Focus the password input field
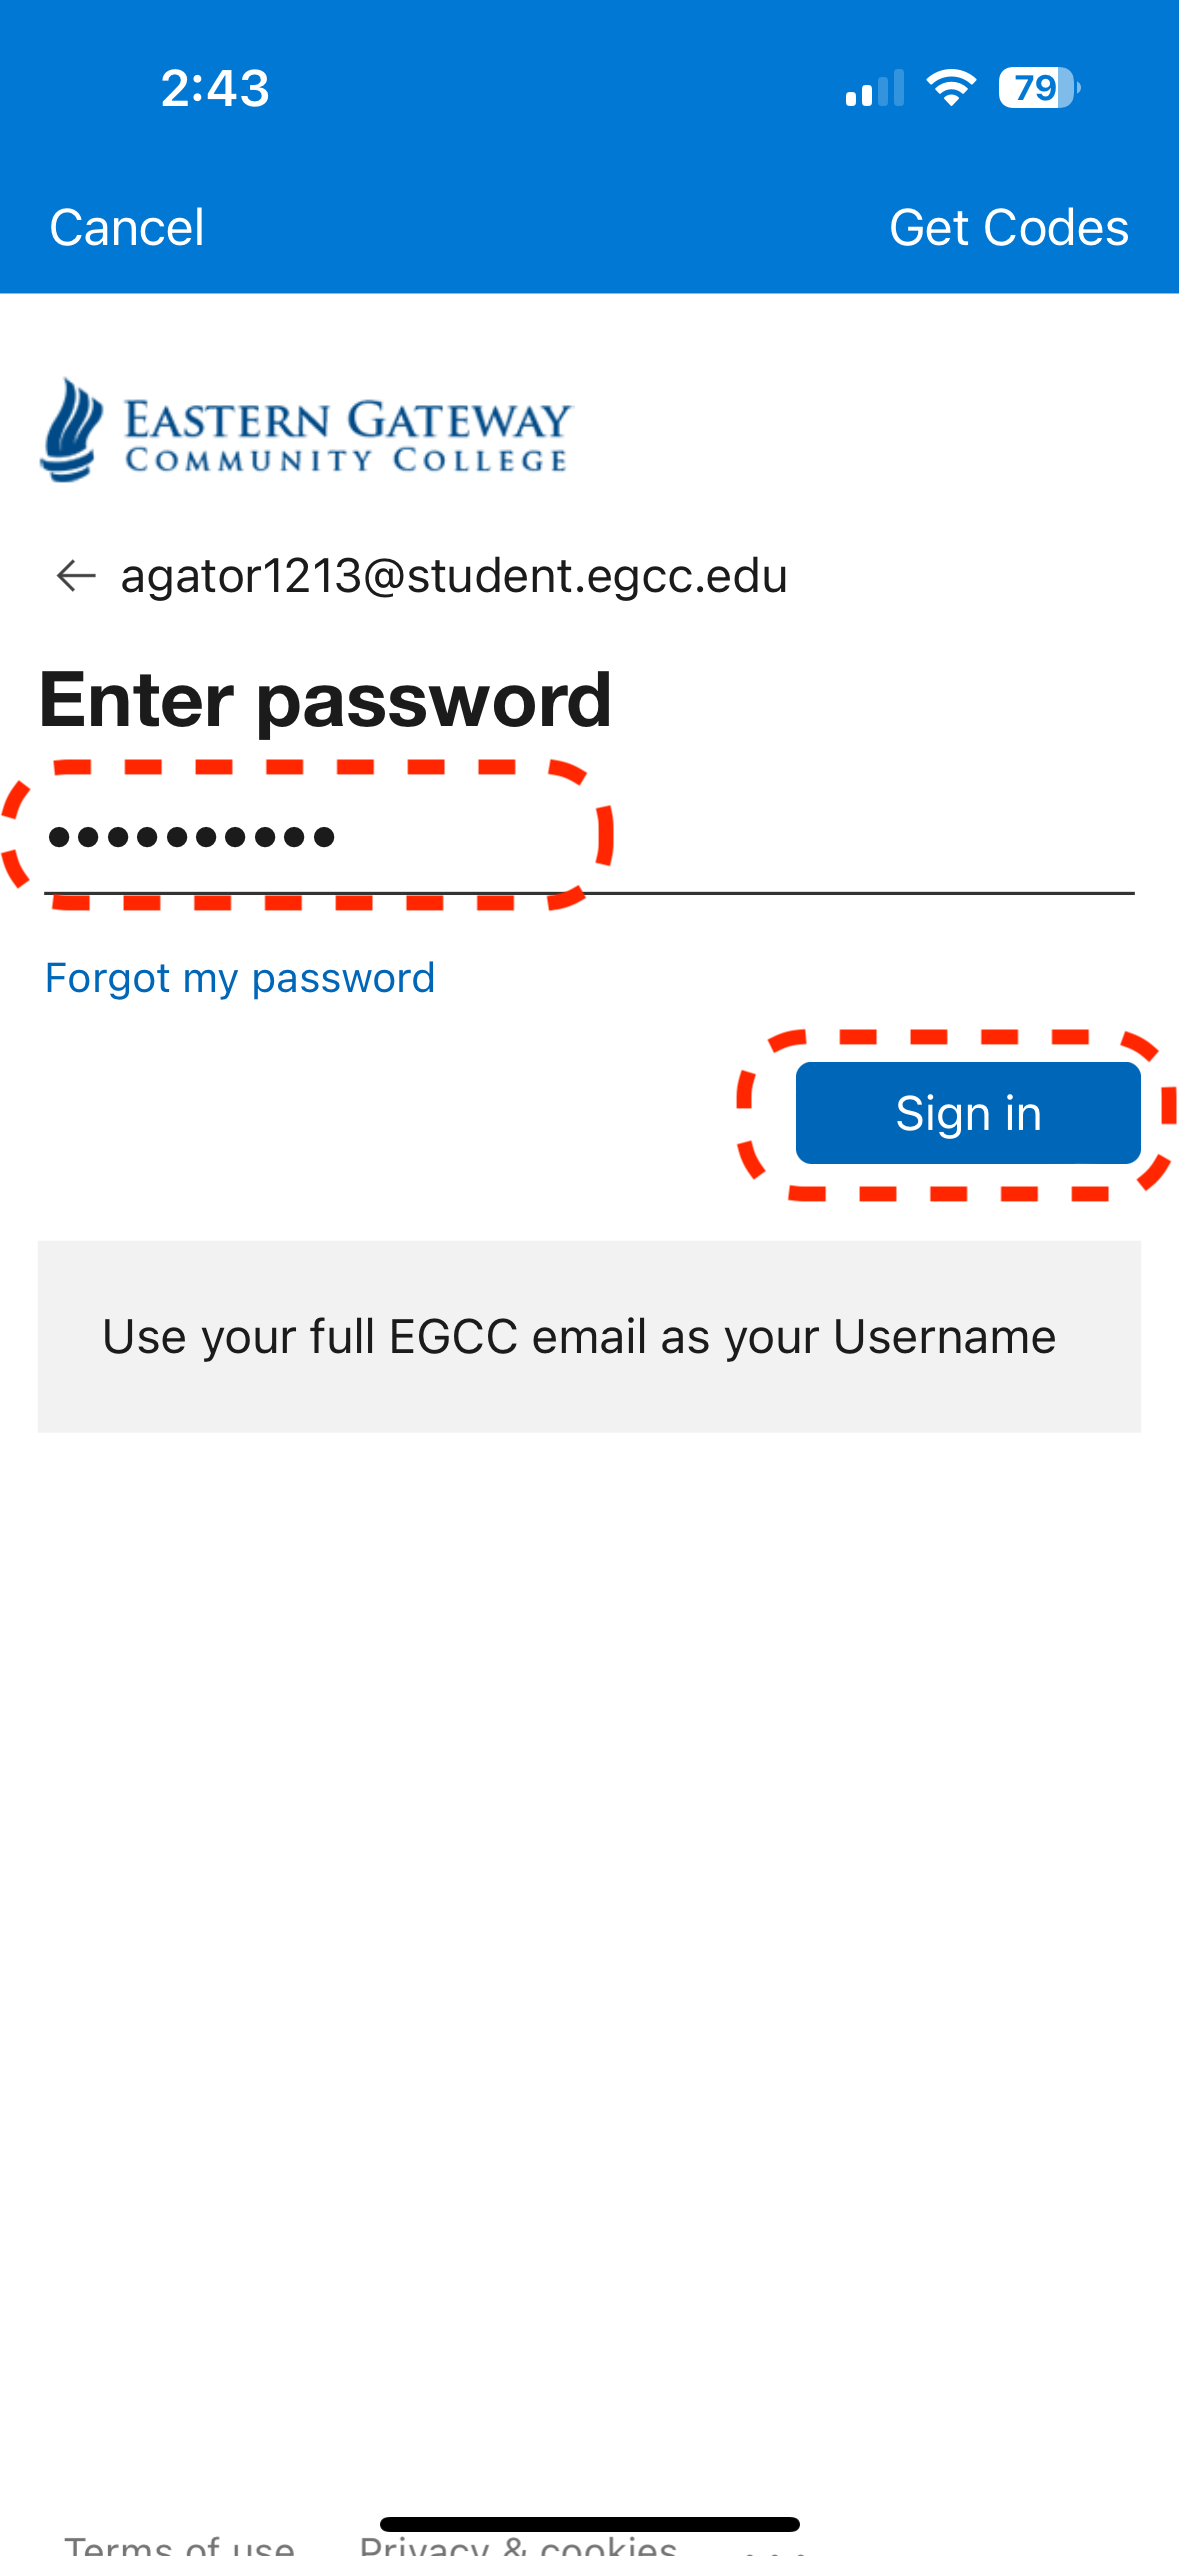 pos(589,836)
